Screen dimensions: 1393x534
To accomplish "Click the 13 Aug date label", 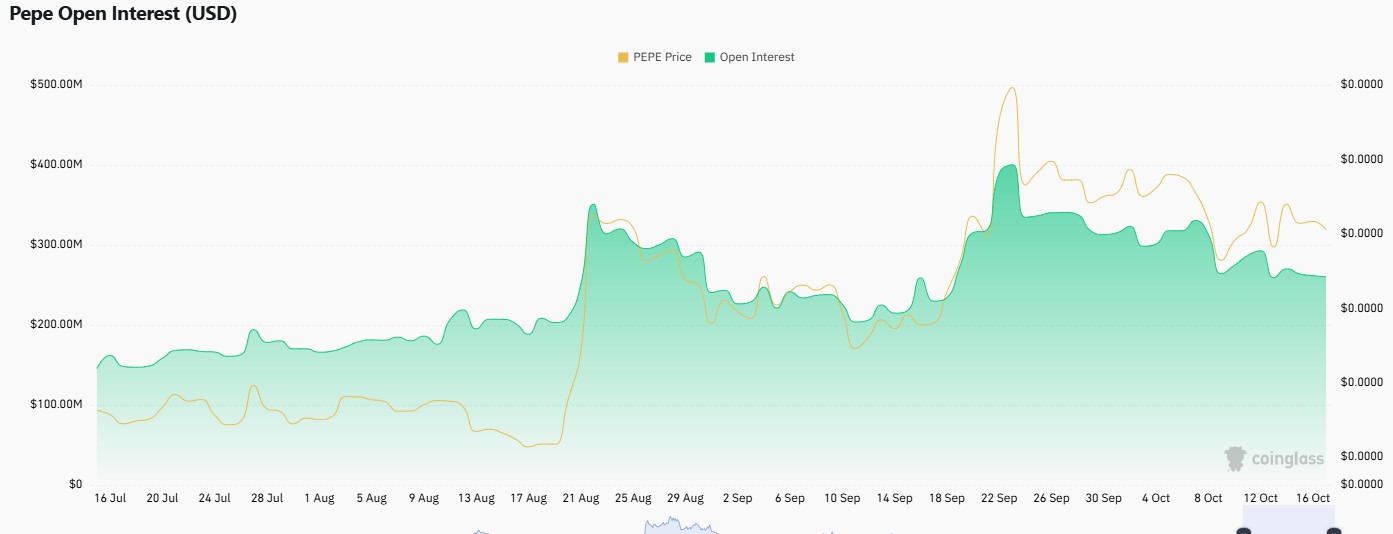I will click(476, 498).
